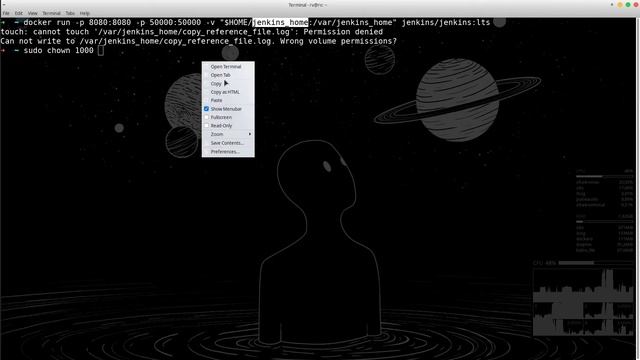Click the CPU 48% usage bar
The height and width of the screenshot is (360, 640).
click(595, 263)
